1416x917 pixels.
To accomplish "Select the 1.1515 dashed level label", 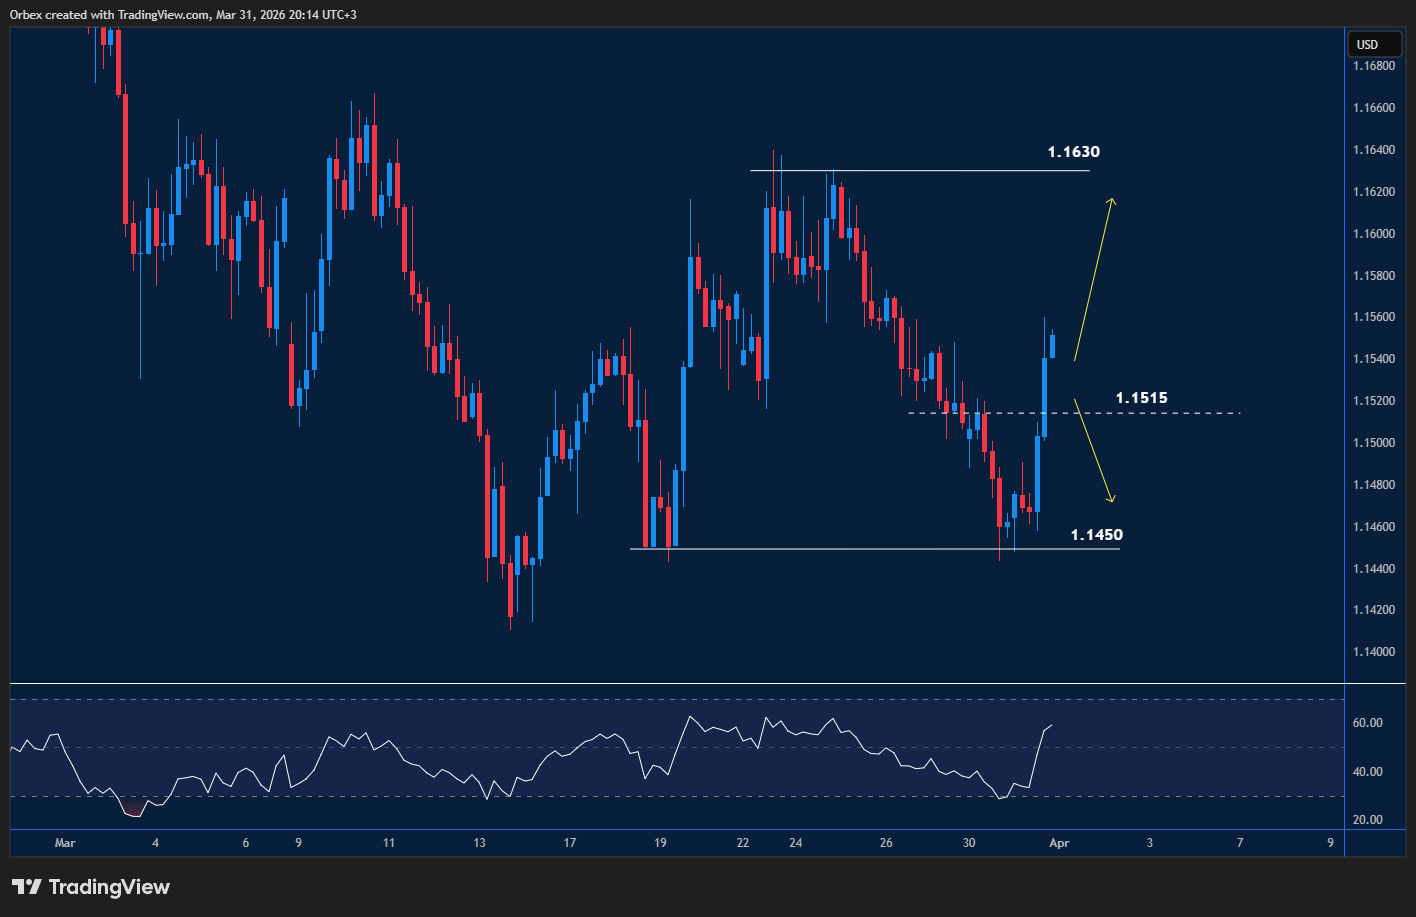I will 1141,398.
